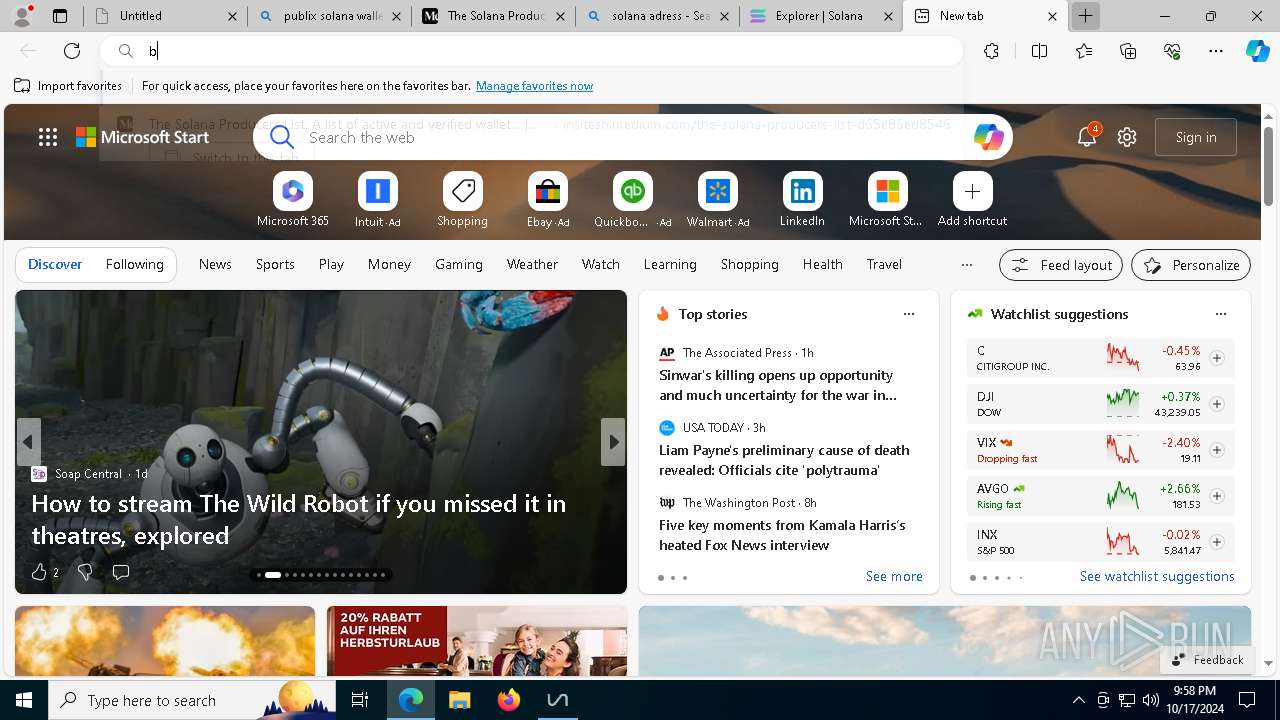Open page settings gear icon
This screenshot has height=720, width=1280.
click(1127, 137)
